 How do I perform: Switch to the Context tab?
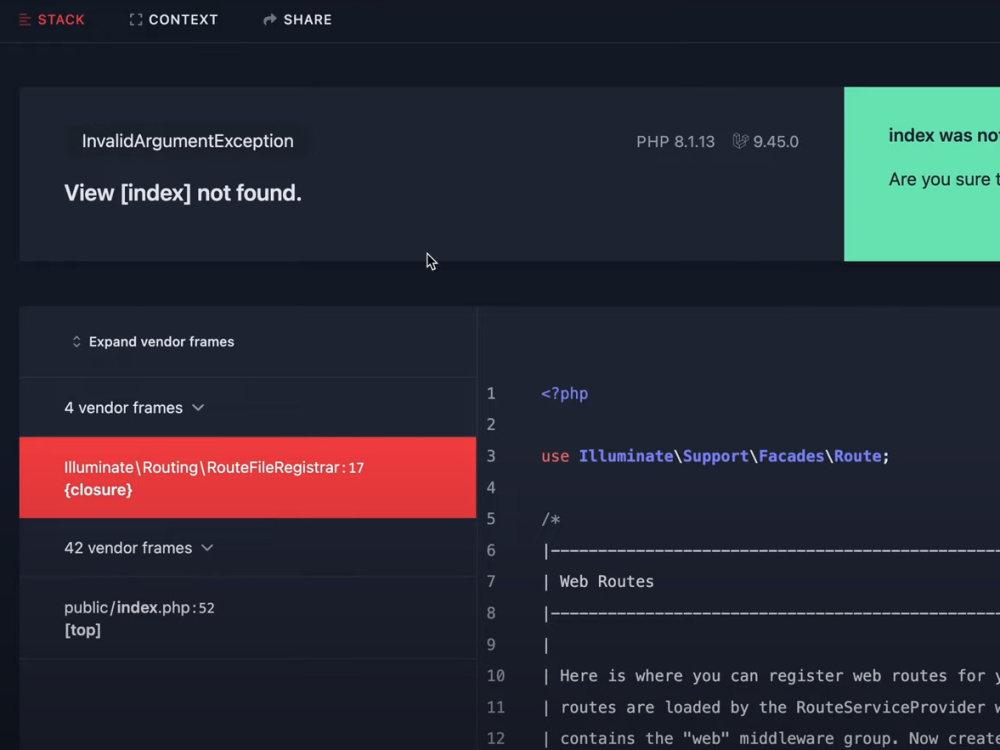(173, 20)
